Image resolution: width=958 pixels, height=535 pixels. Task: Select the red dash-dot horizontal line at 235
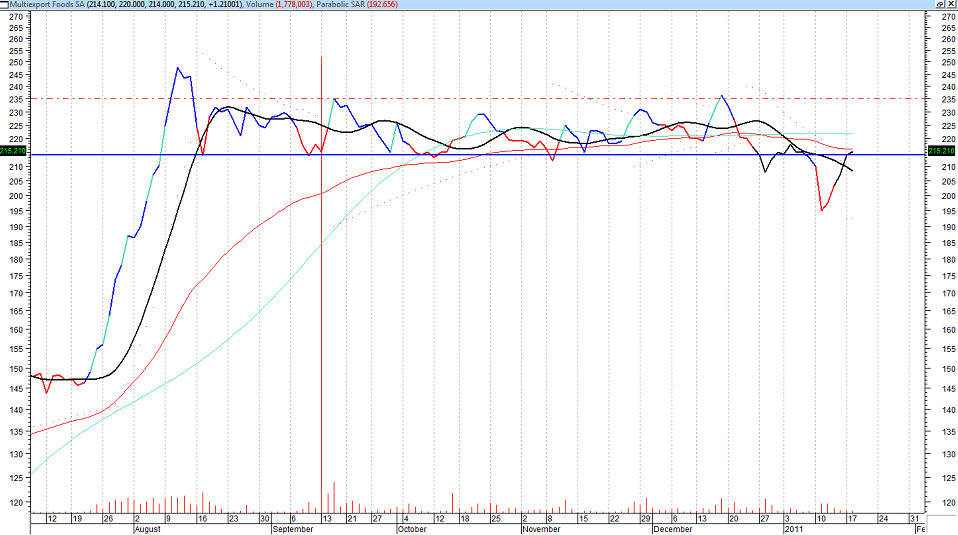pyautogui.click(x=477, y=98)
